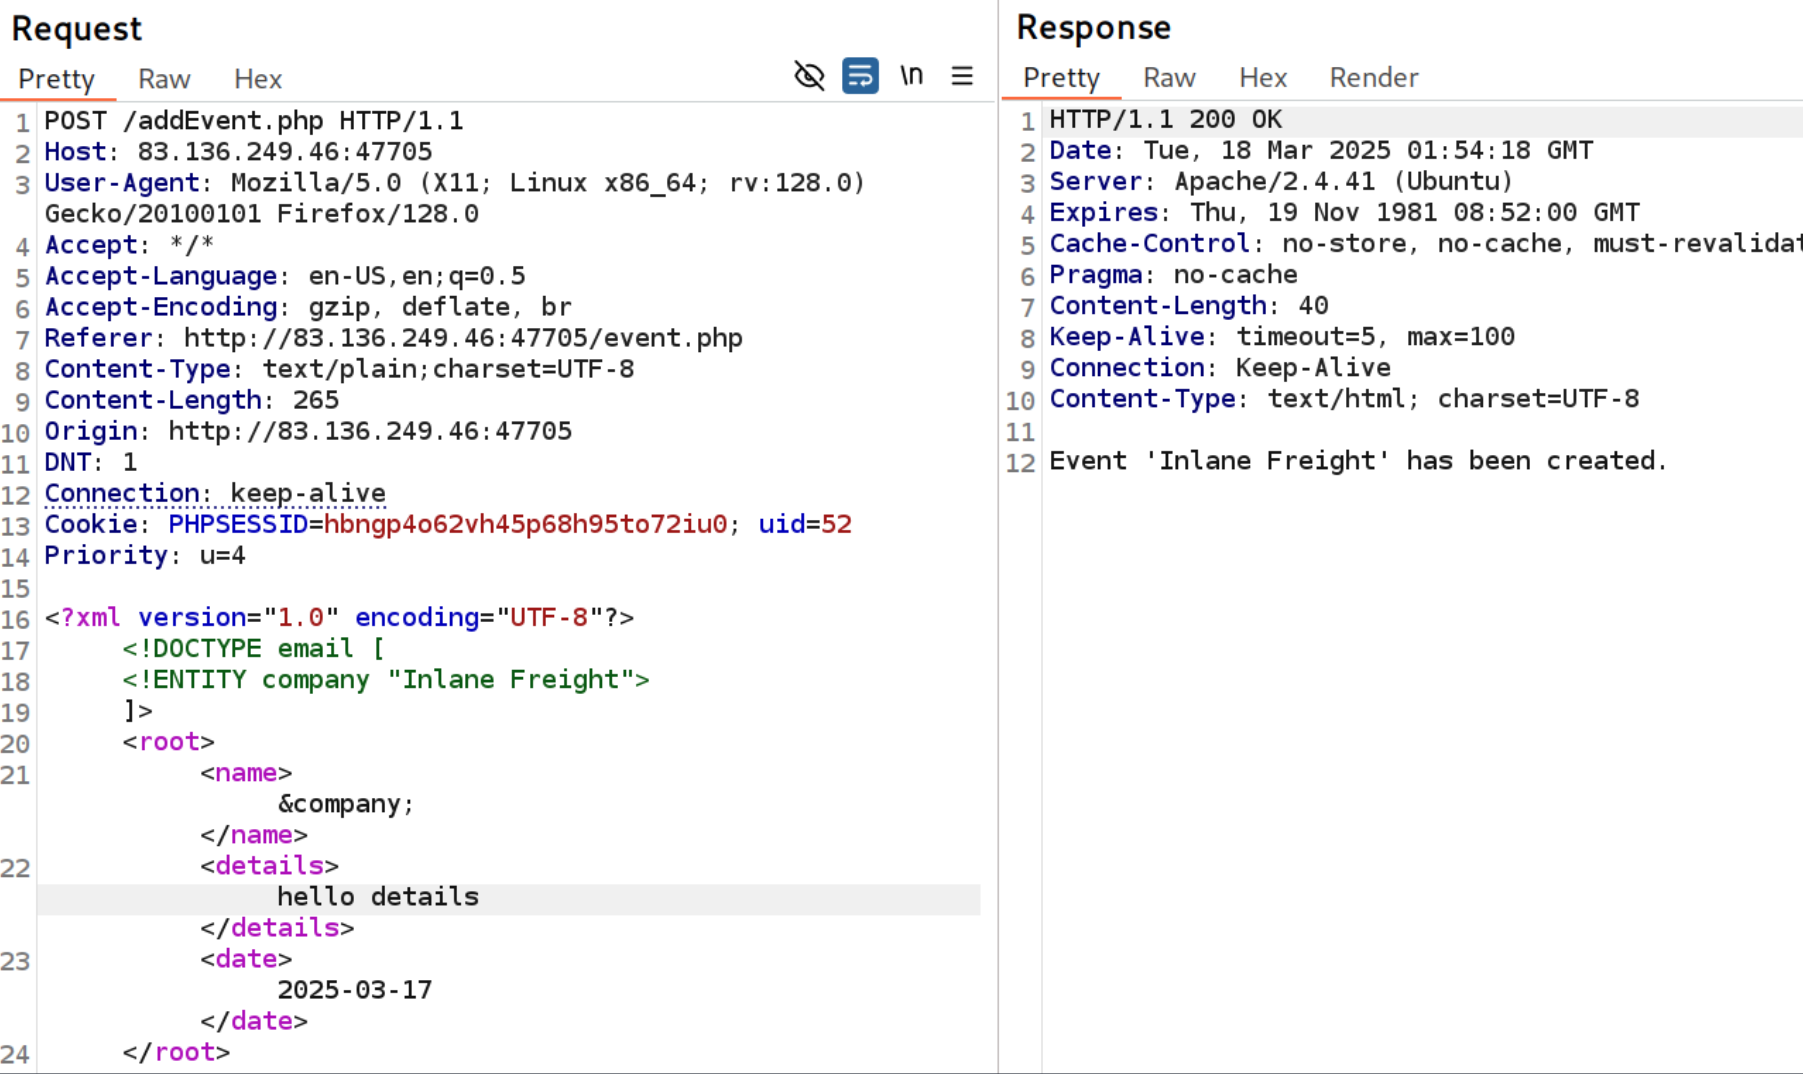
Task: Click the uid cookie value 52
Action: click(x=836, y=524)
